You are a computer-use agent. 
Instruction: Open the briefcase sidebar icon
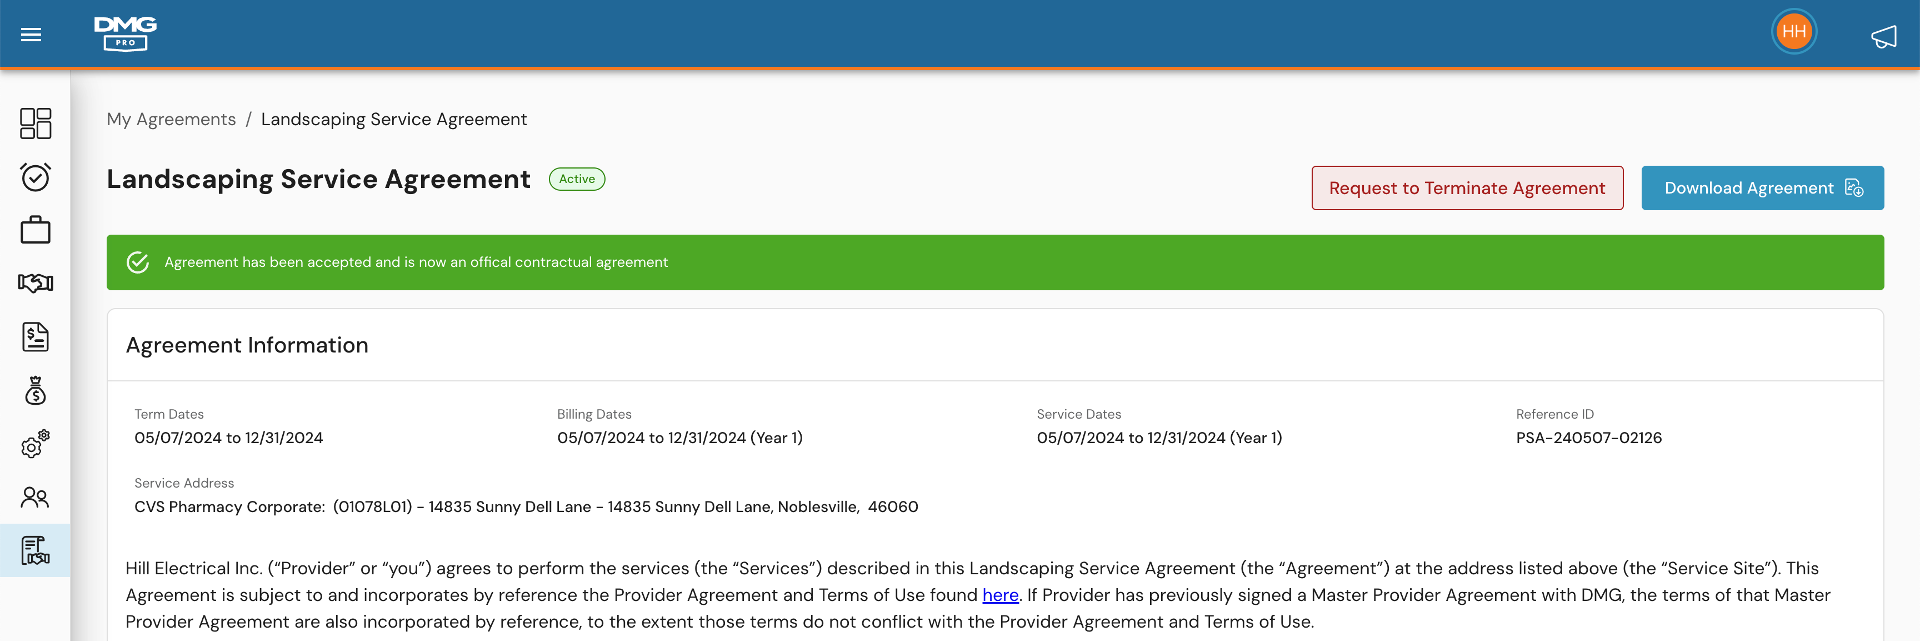35,230
